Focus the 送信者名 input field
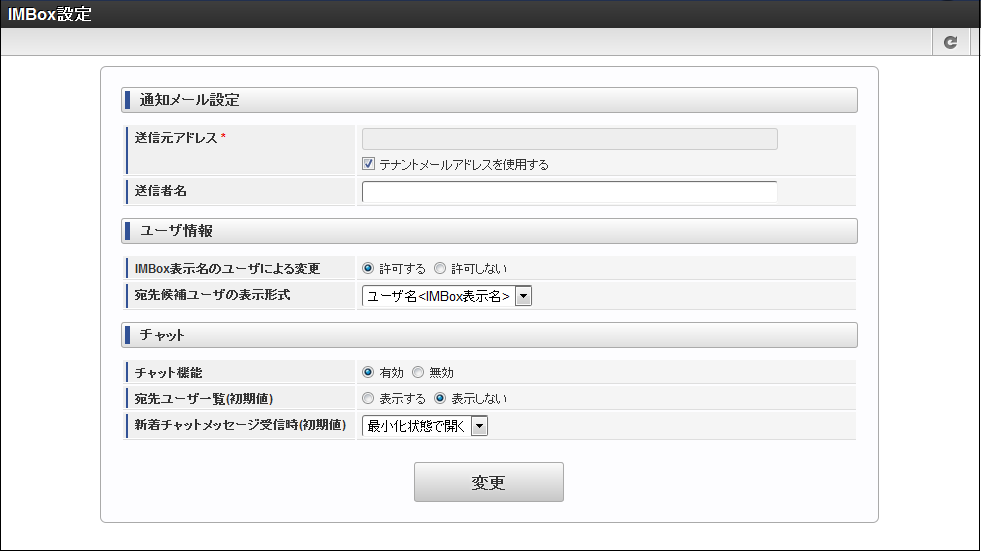This screenshot has width=981, height=553. 569,191
